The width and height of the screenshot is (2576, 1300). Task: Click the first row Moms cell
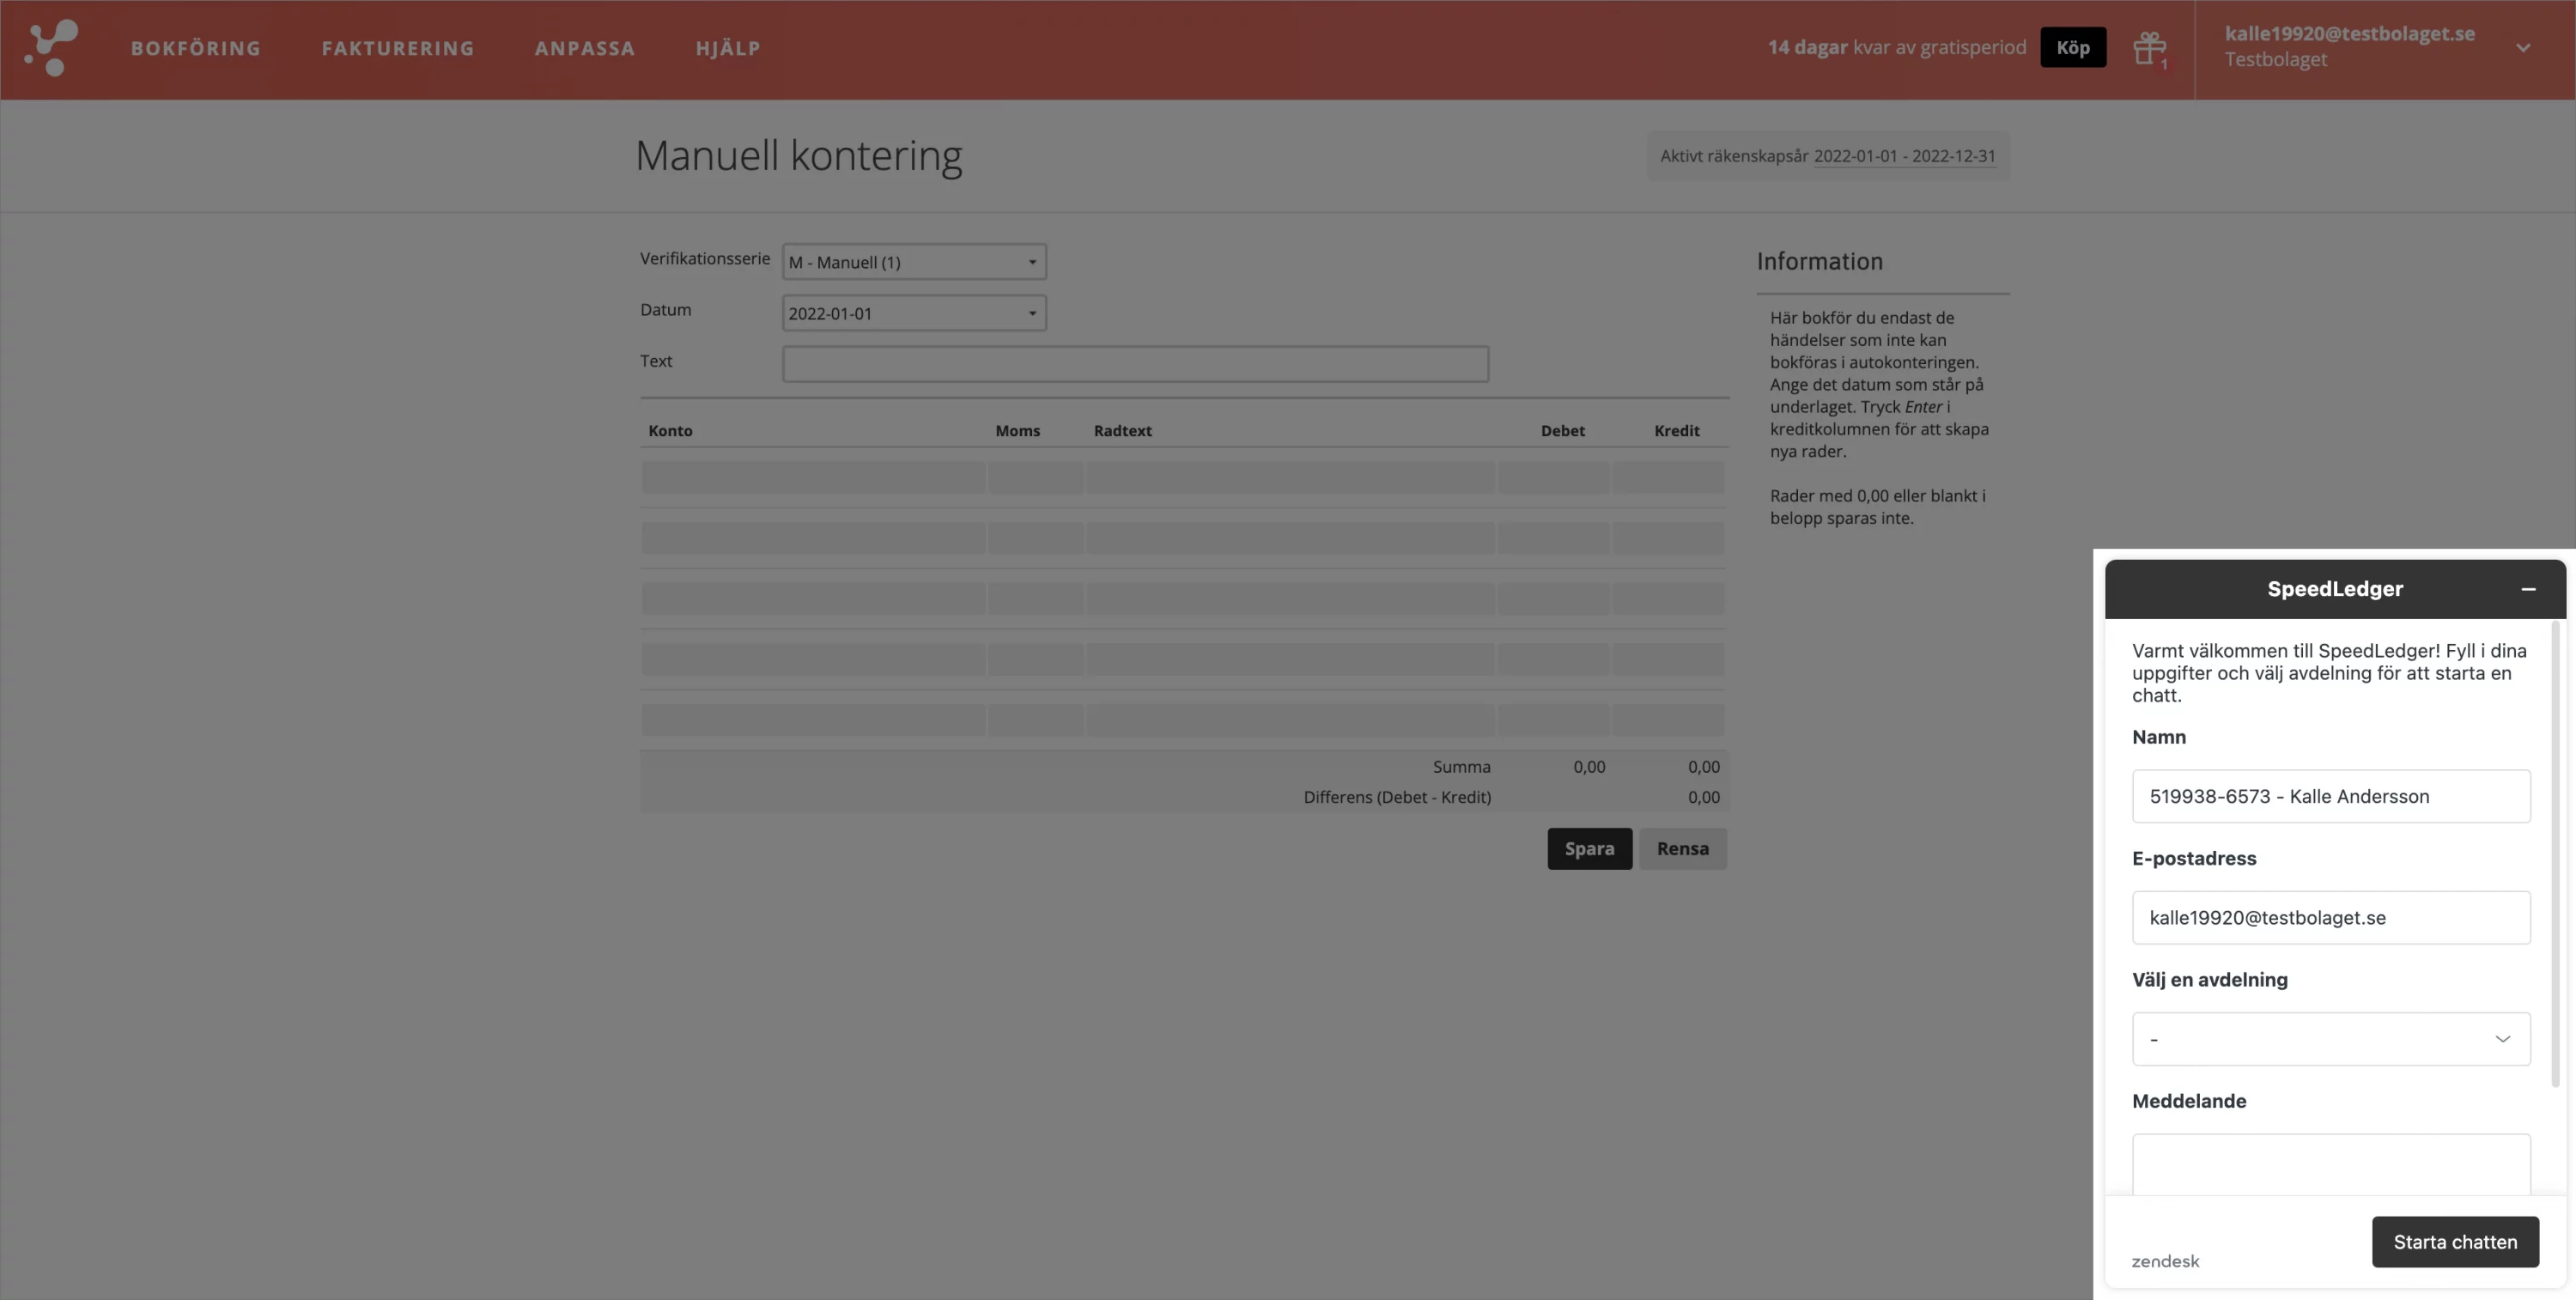(1035, 477)
